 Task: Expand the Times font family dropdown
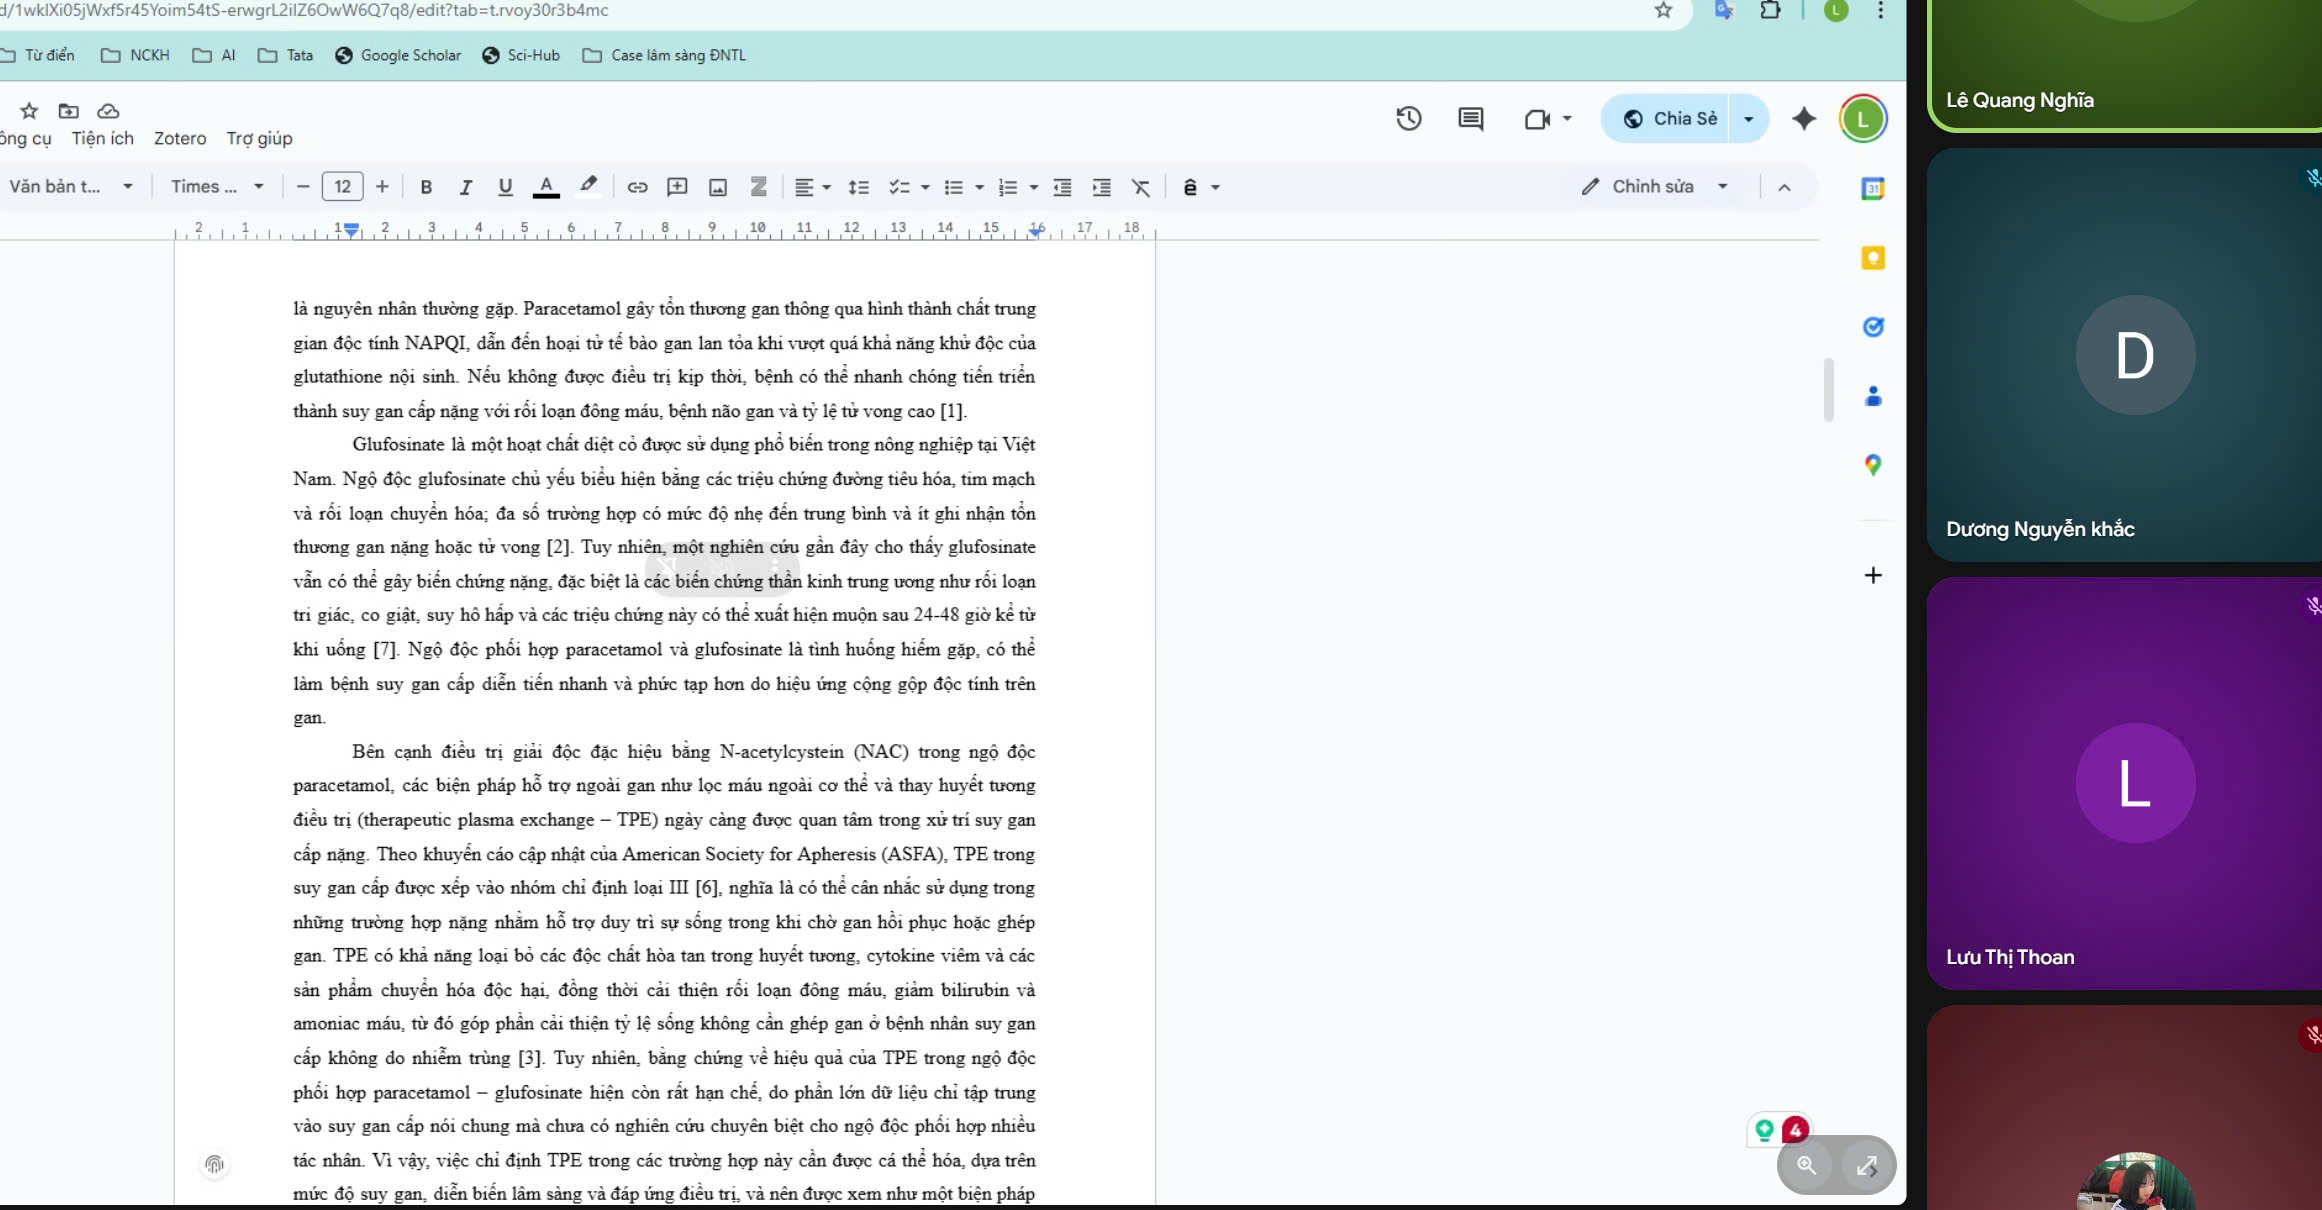tap(217, 186)
